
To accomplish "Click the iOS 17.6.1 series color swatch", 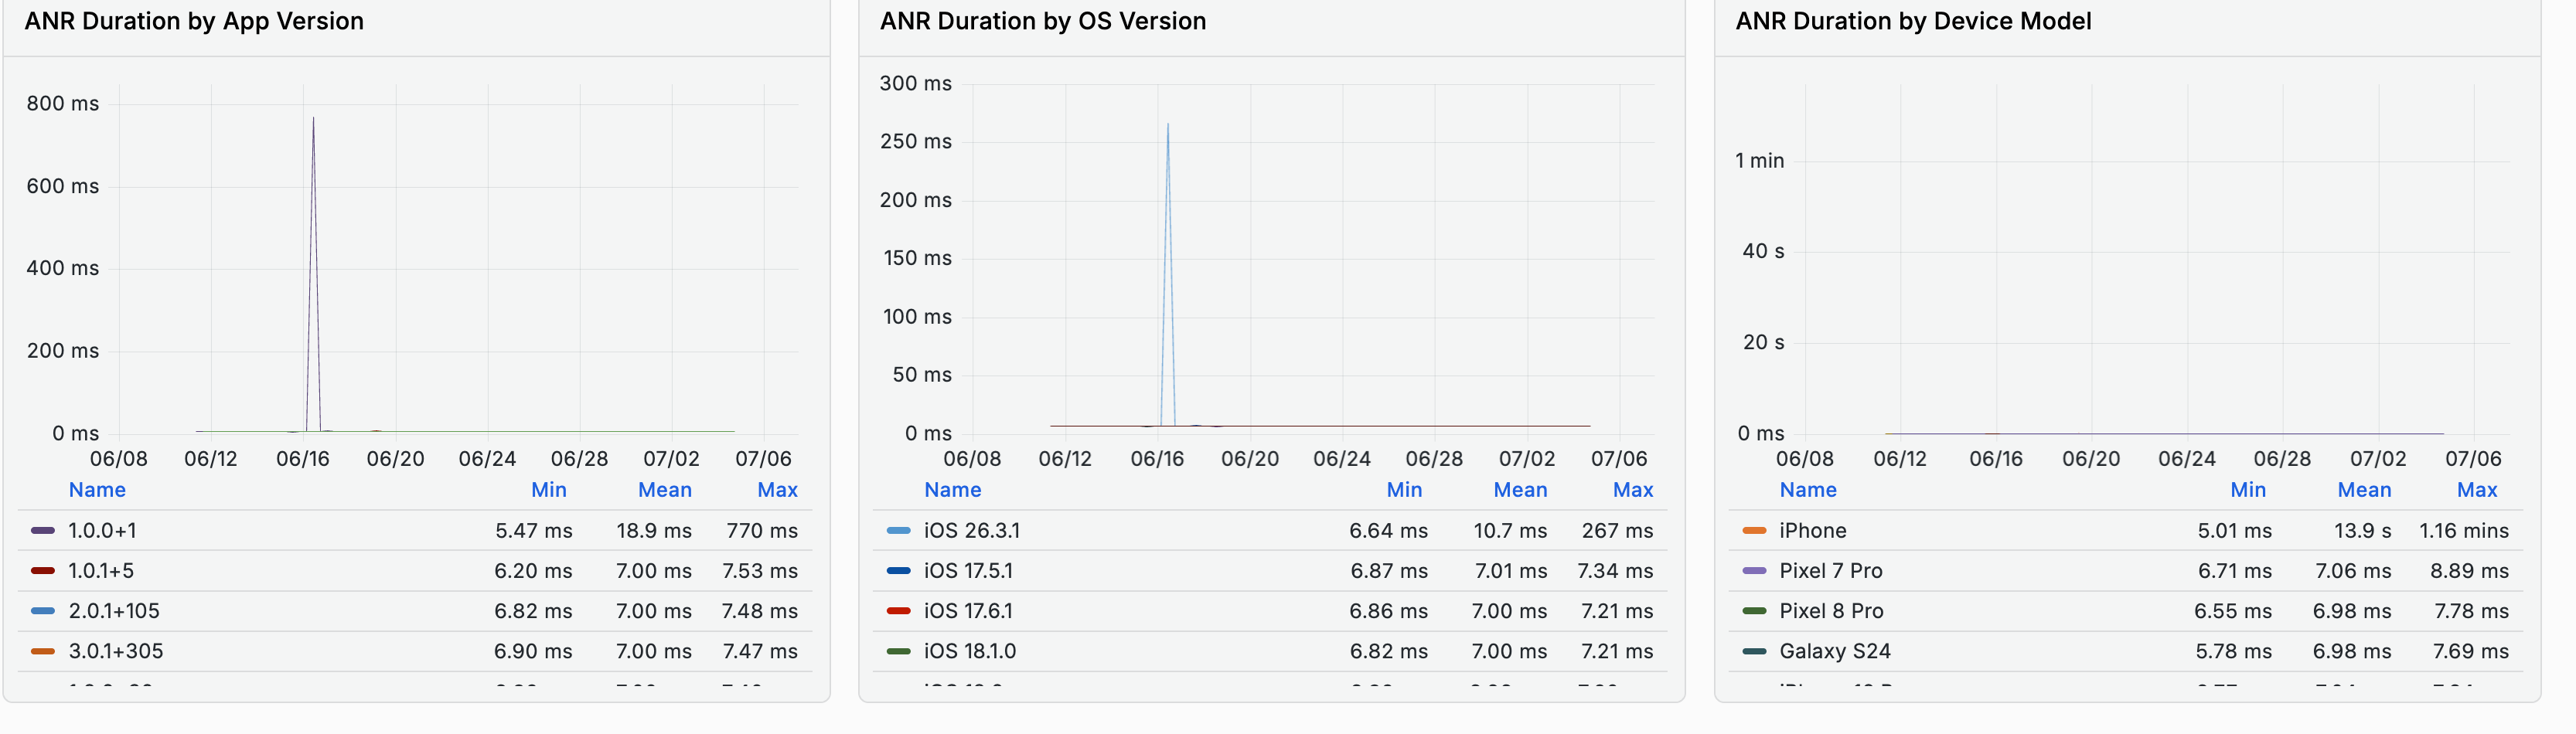I will coord(899,611).
